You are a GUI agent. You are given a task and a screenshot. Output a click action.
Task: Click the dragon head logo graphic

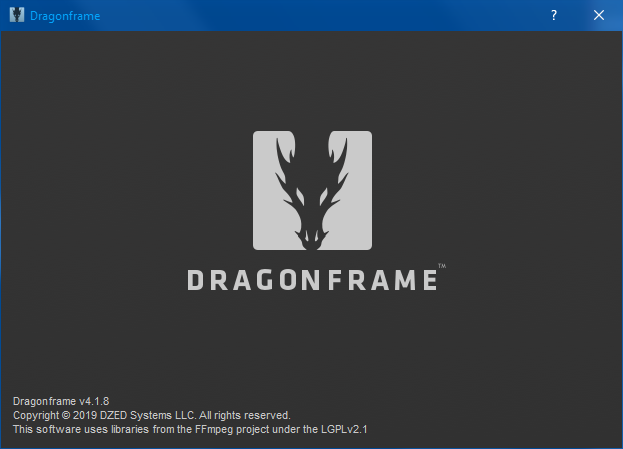[312, 190]
